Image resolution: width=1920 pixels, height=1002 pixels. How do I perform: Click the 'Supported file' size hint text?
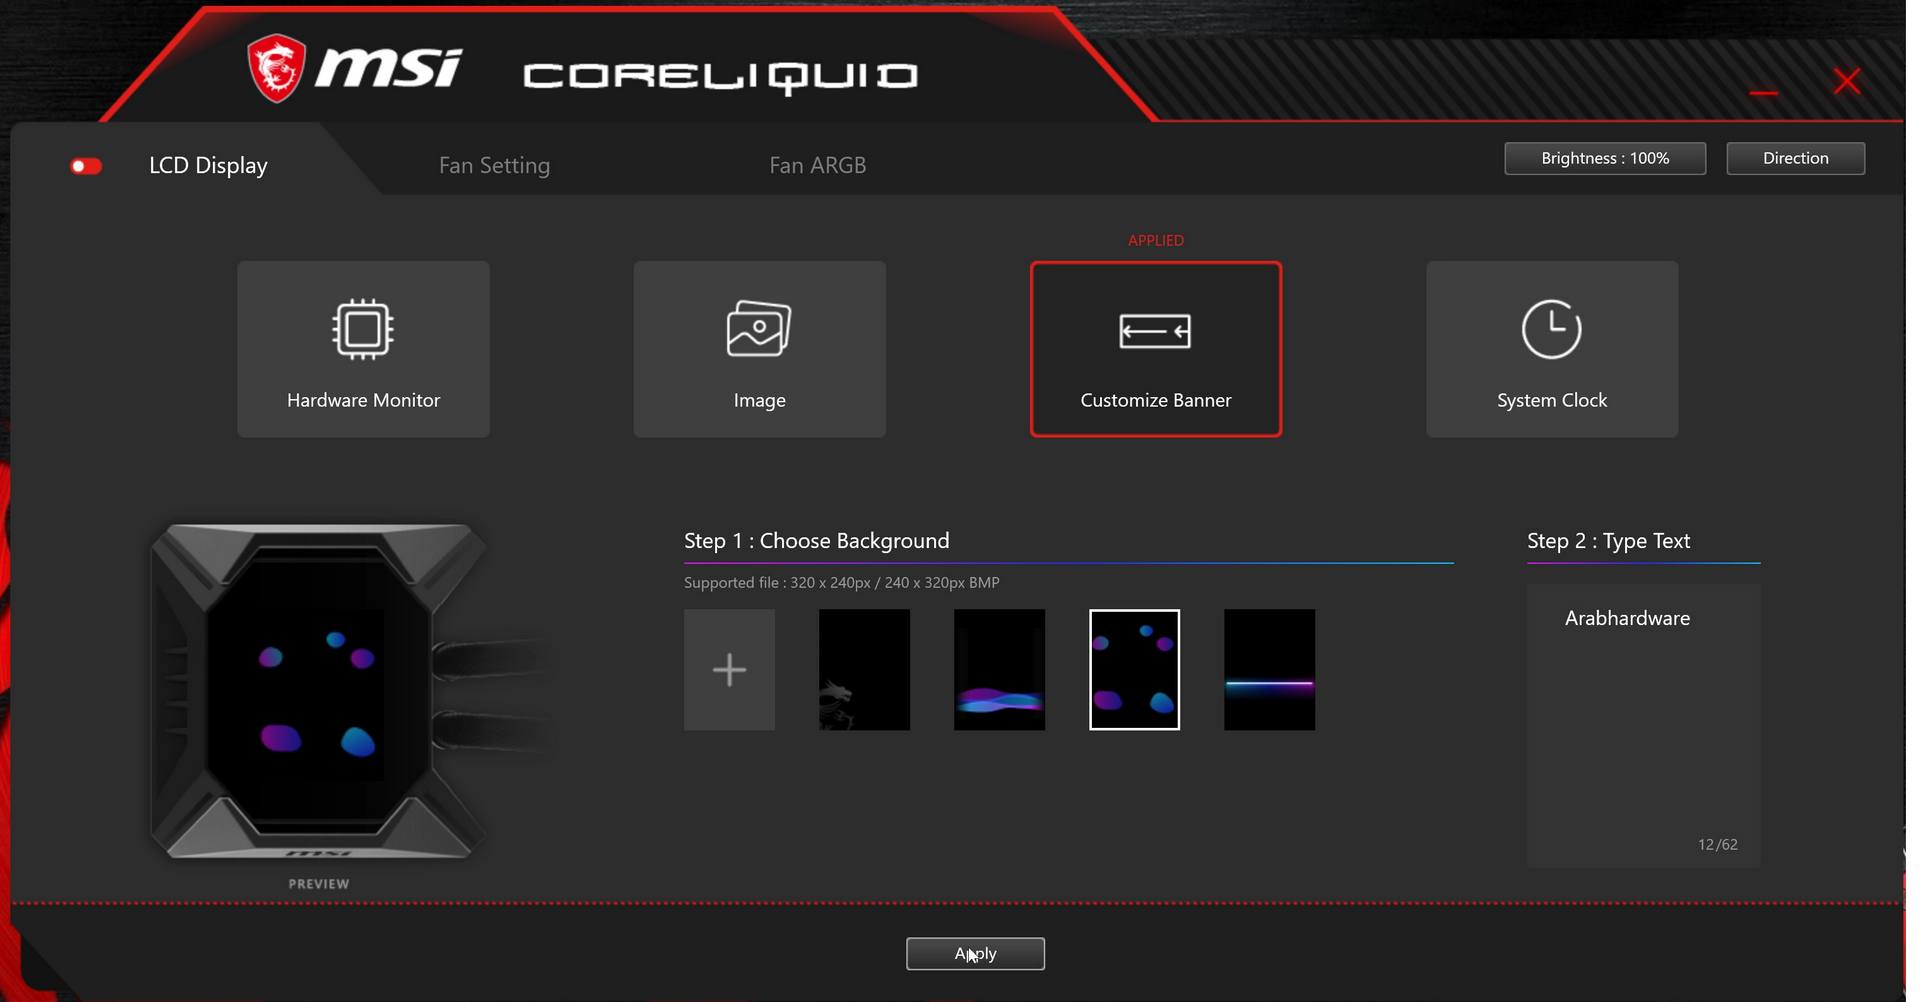pyautogui.click(x=841, y=582)
